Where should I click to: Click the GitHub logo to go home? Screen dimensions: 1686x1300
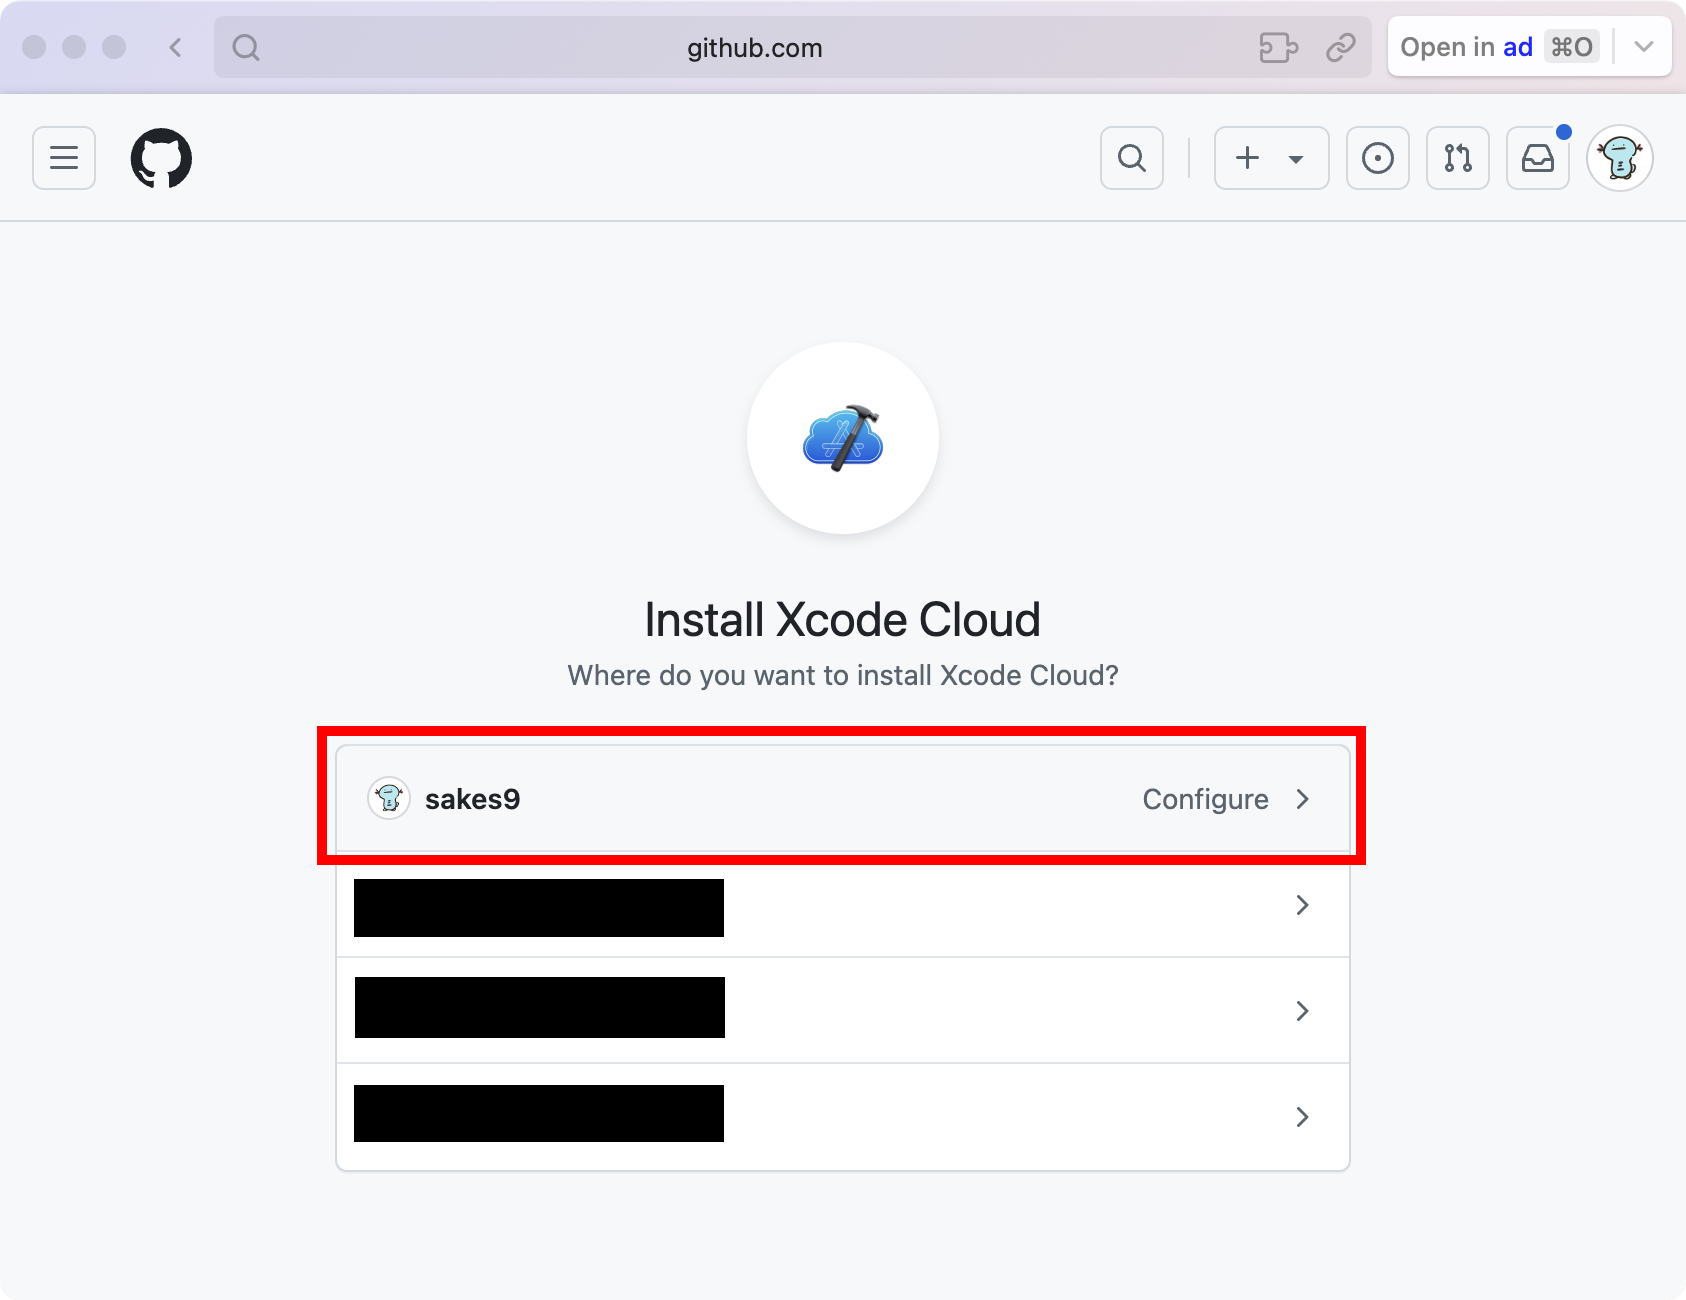160,157
